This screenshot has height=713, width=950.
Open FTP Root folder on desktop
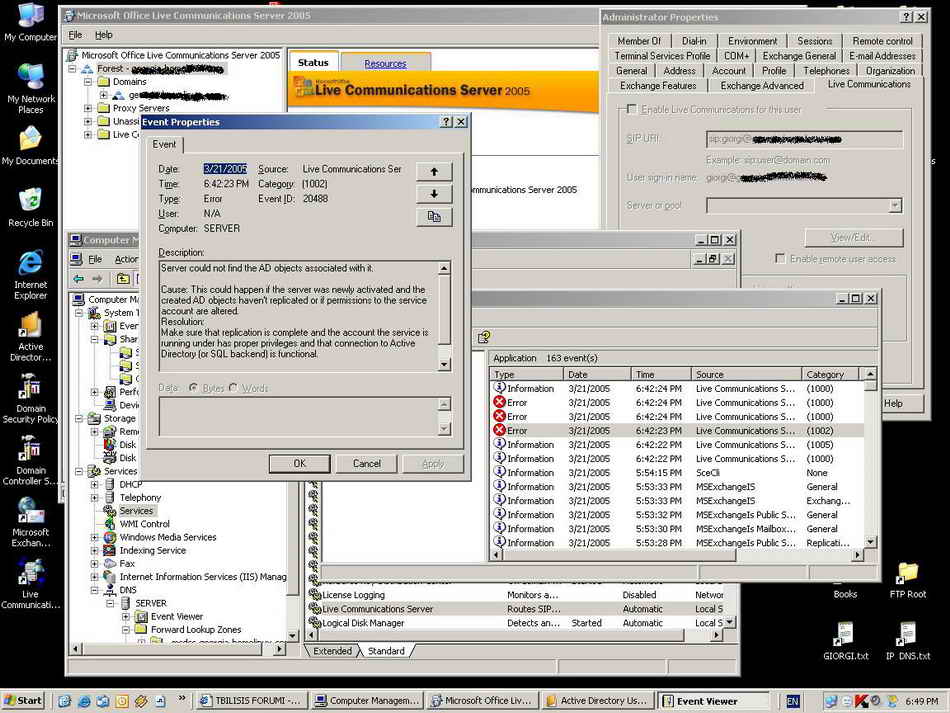coord(908,580)
